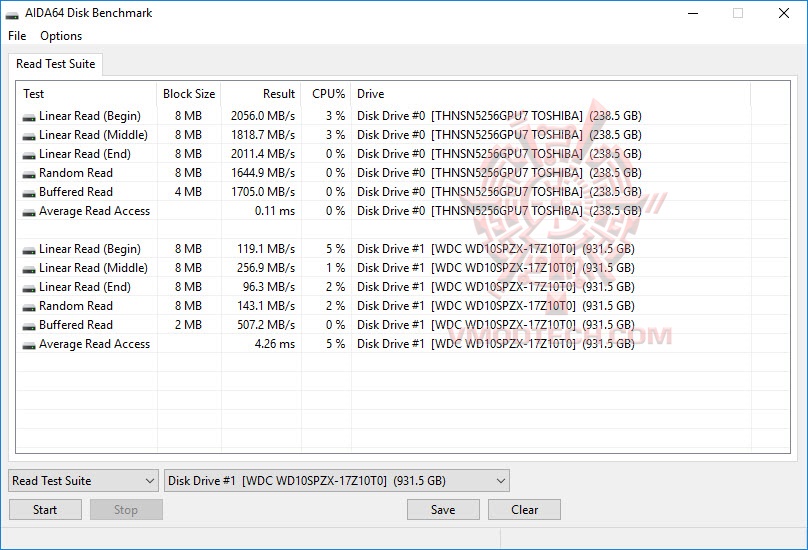Select the 4.26 ms result value
808x550 pixels.
coord(275,344)
